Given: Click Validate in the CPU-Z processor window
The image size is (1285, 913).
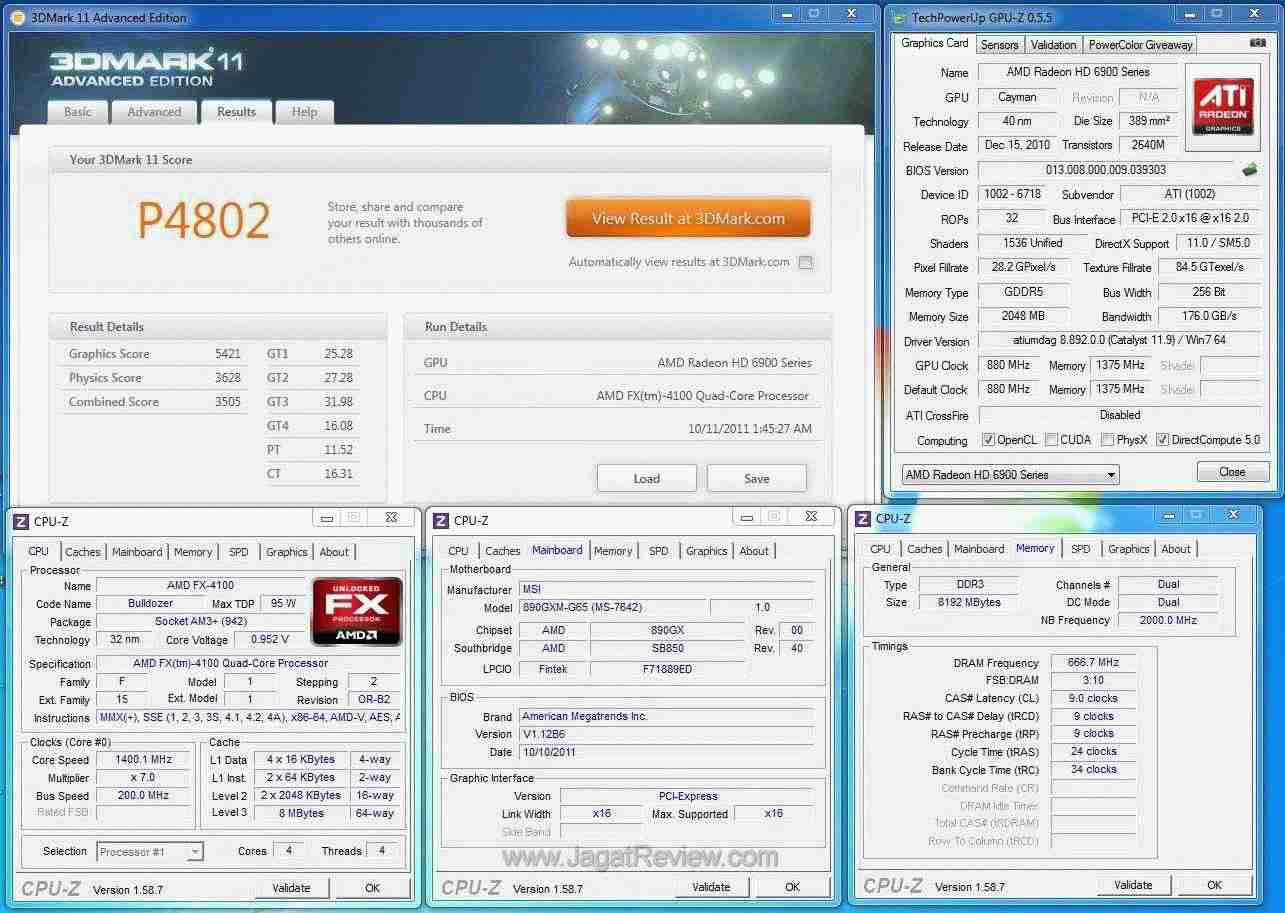Looking at the screenshot, I should [291, 888].
